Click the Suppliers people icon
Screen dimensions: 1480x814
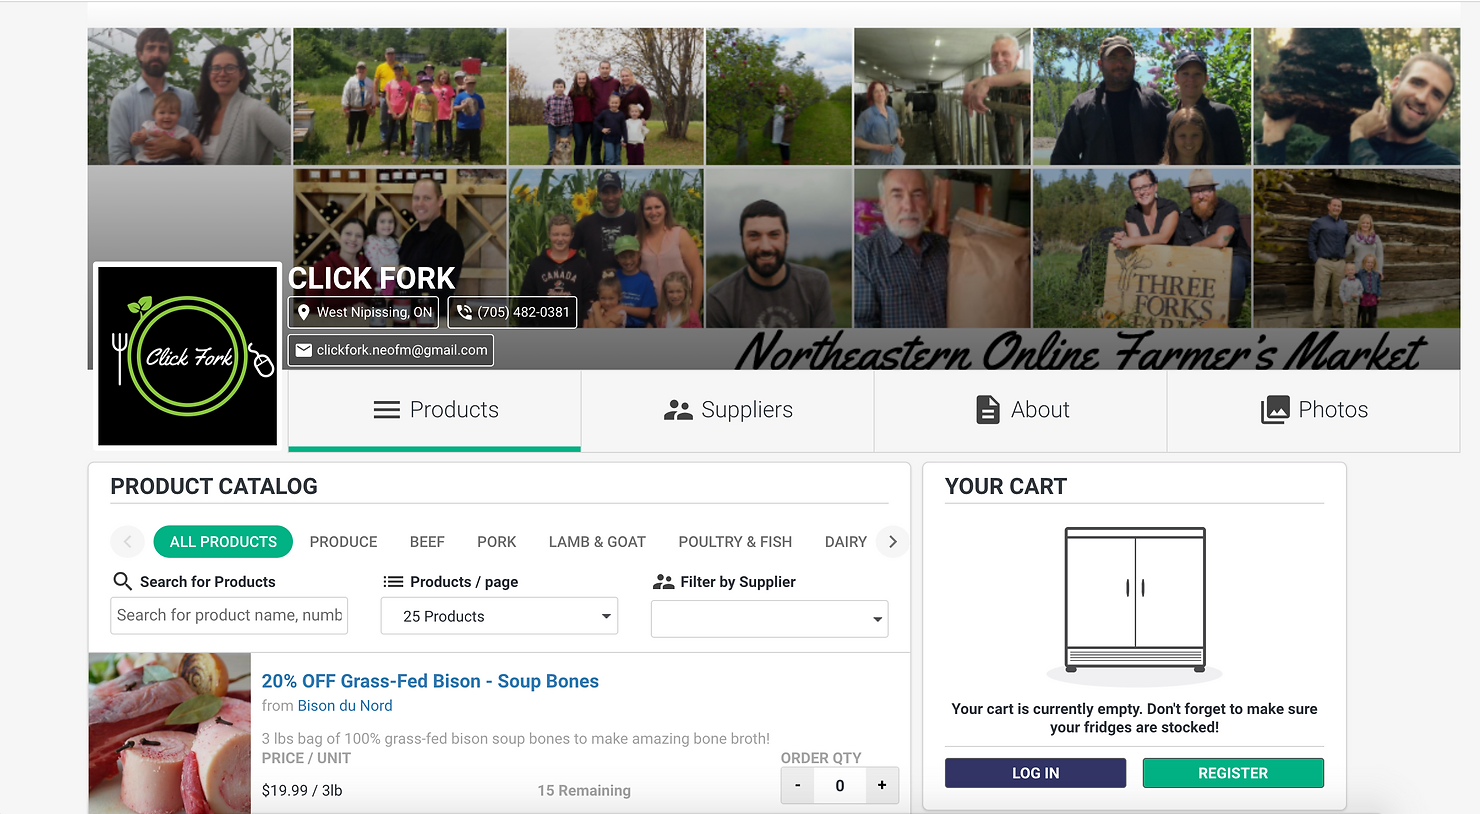click(678, 410)
